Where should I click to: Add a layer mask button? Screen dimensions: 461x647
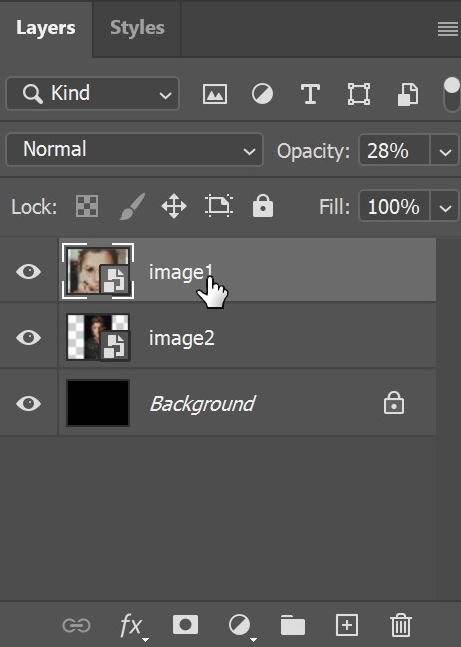coord(185,624)
